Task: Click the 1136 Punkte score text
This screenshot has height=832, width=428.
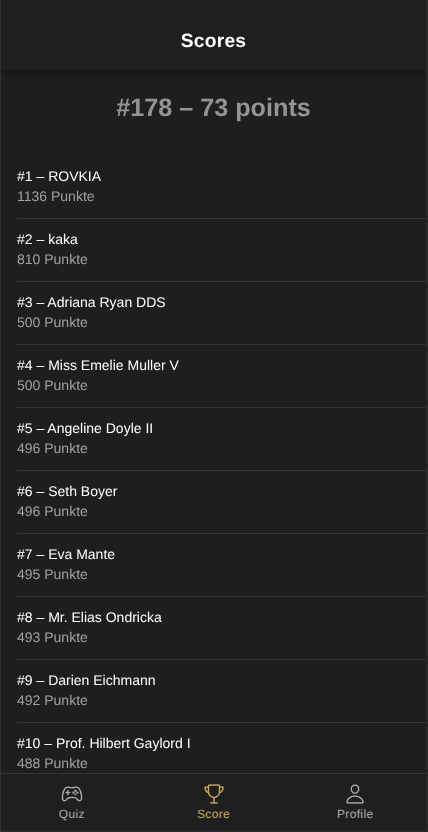Action: (x=56, y=197)
